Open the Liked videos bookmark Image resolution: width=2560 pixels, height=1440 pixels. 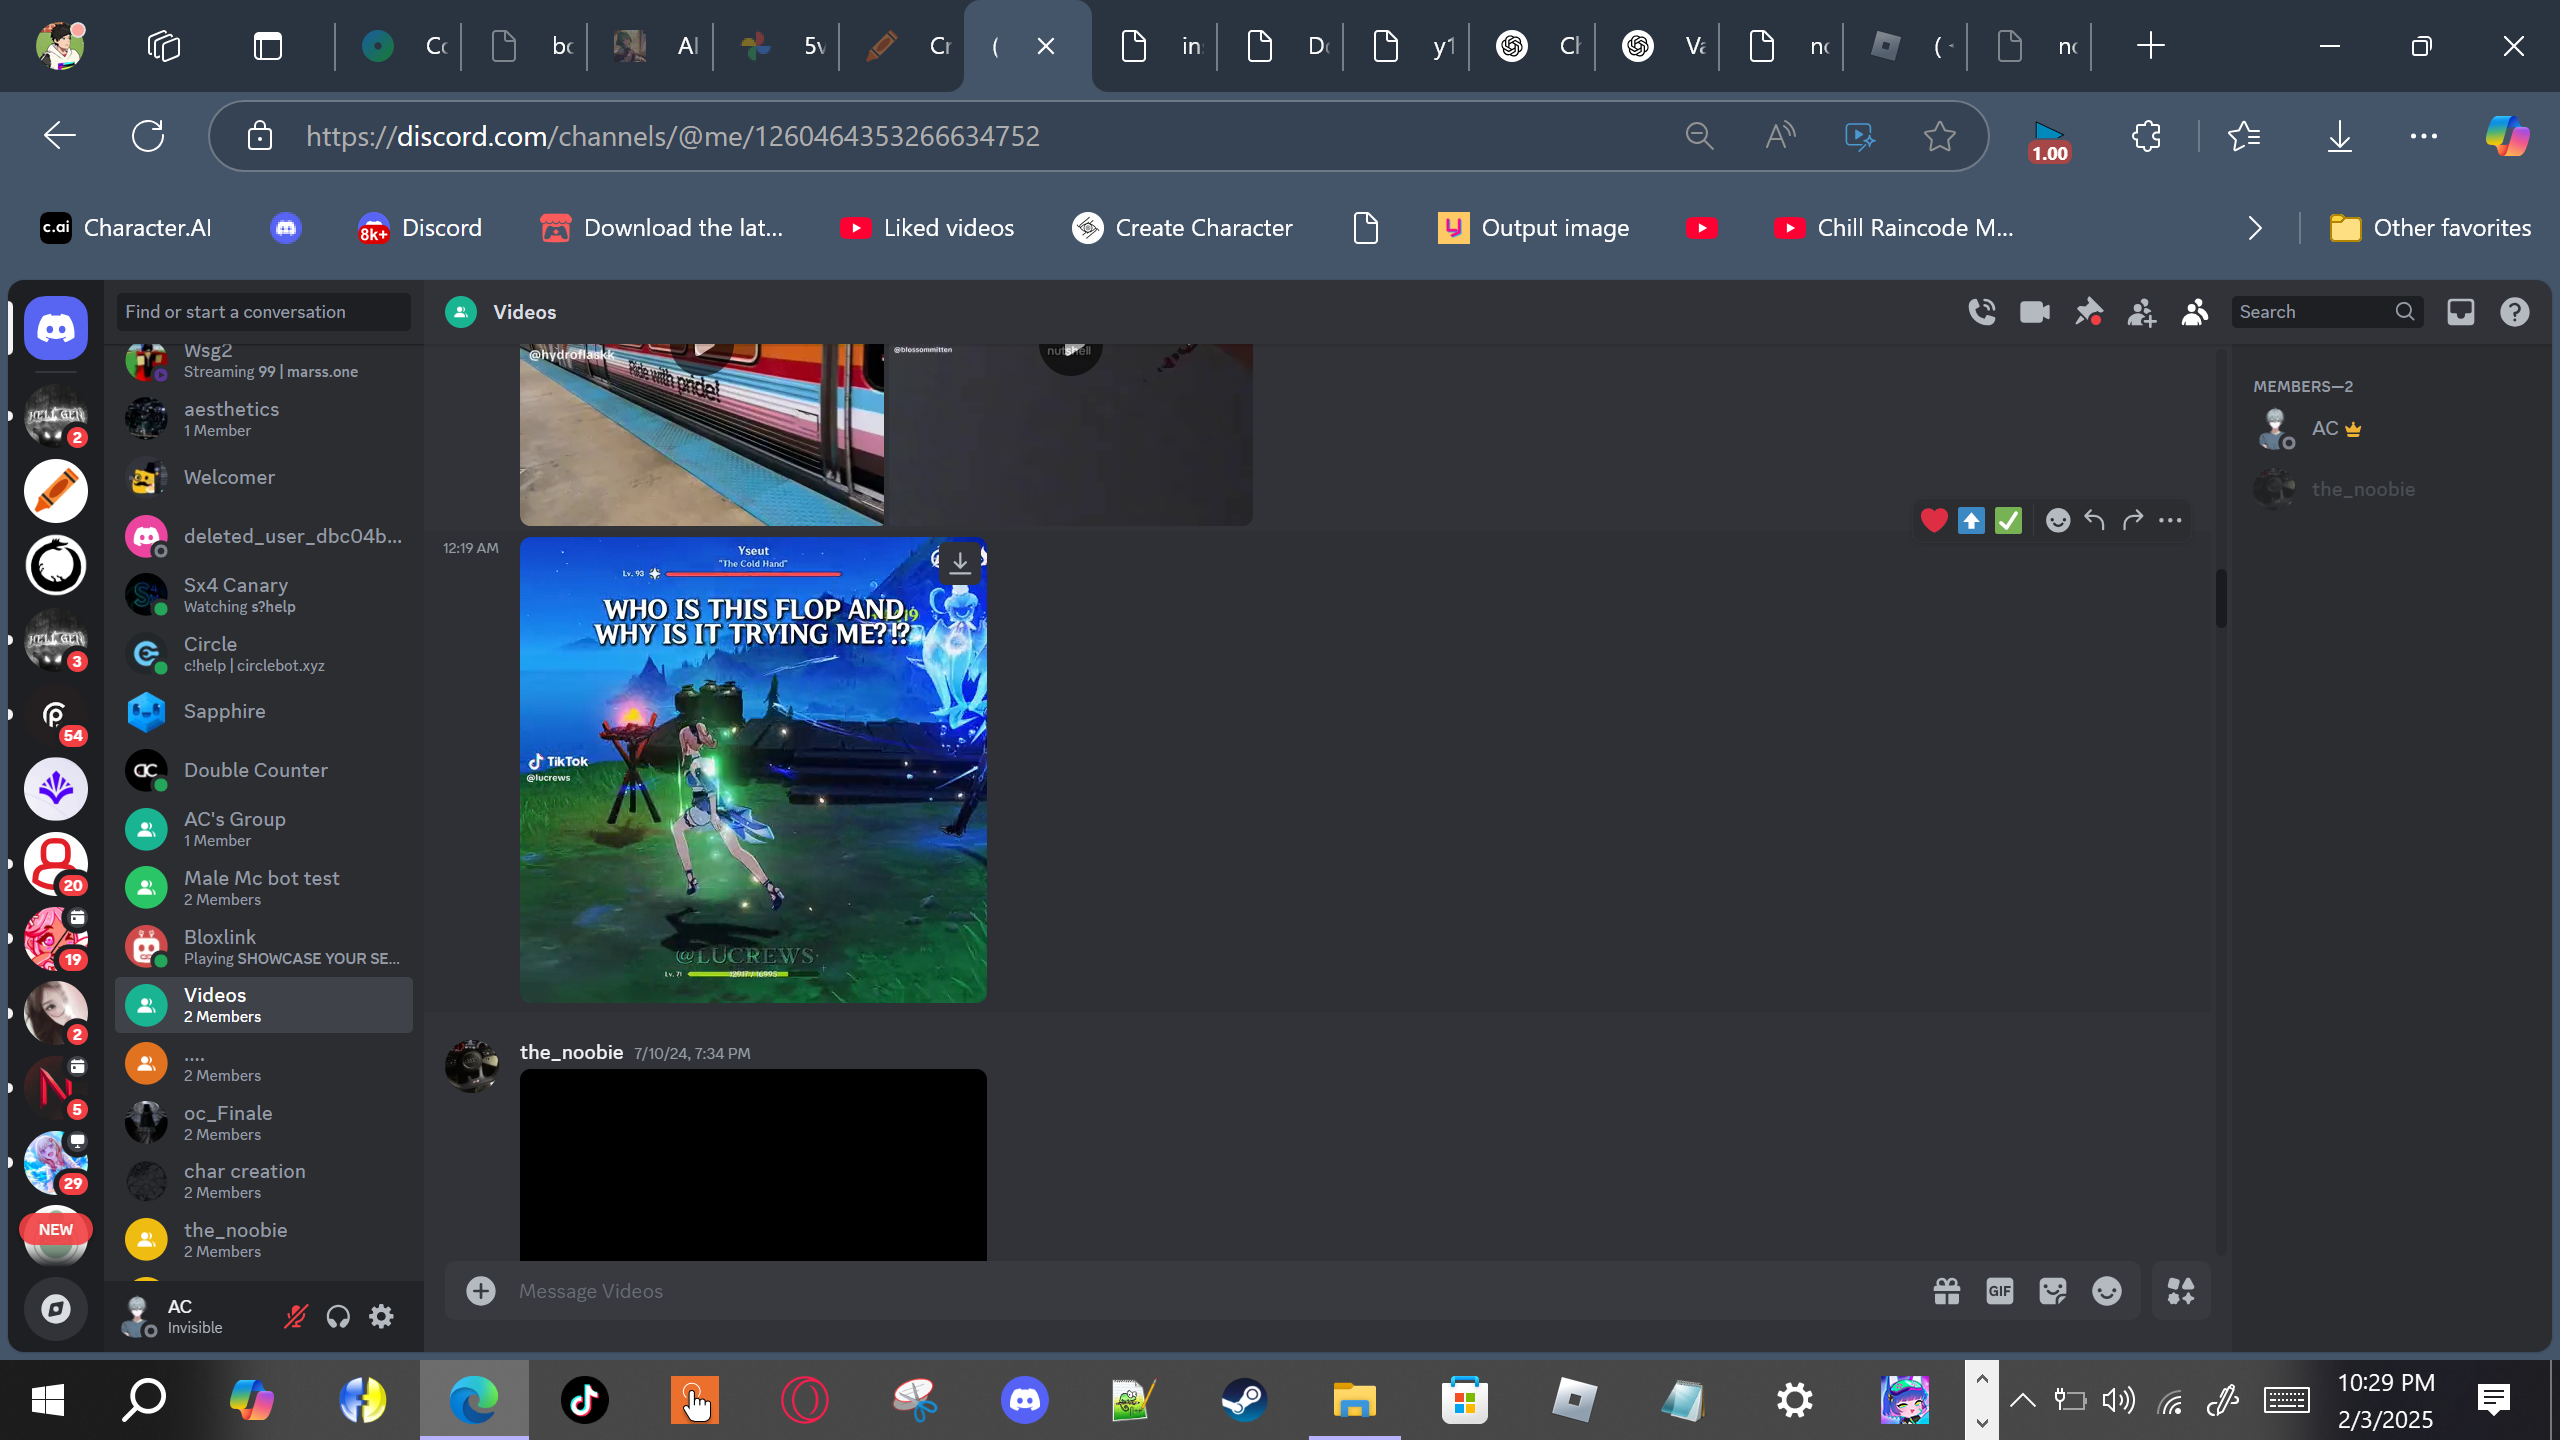pos(927,228)
